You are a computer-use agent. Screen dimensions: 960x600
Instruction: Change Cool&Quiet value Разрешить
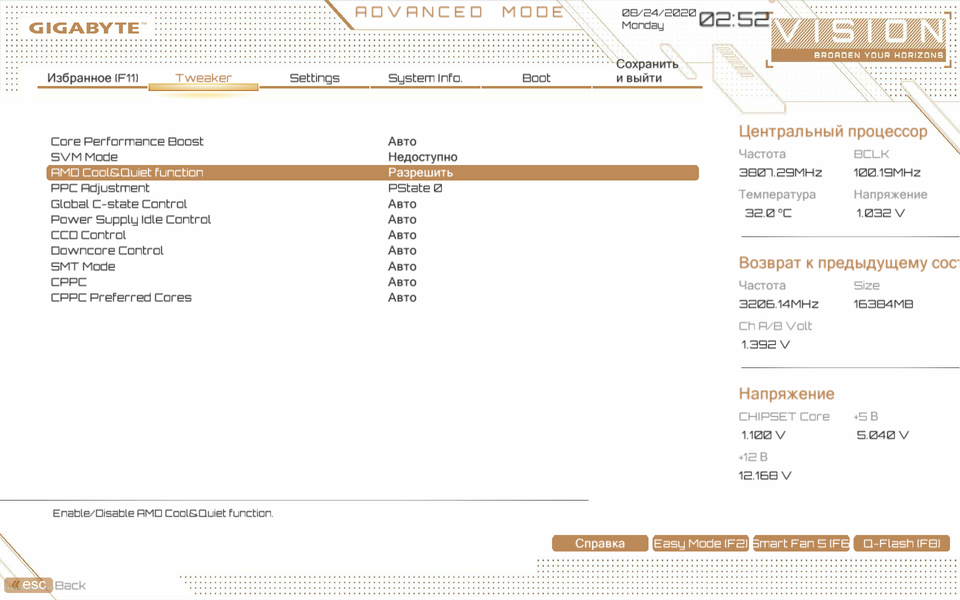(421, 173)
